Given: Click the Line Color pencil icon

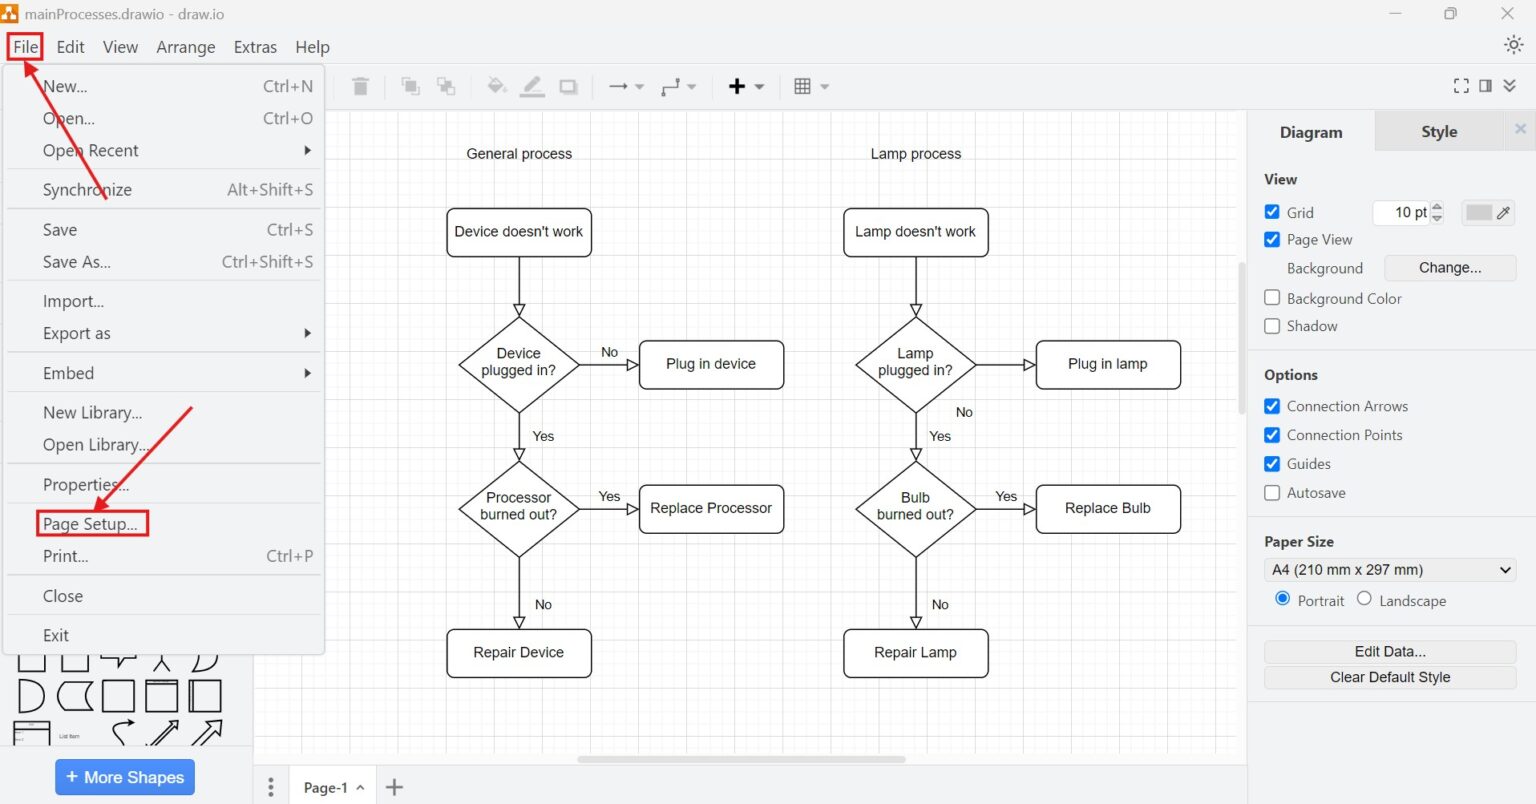Looking at the screenshot, I should [532, 86].
